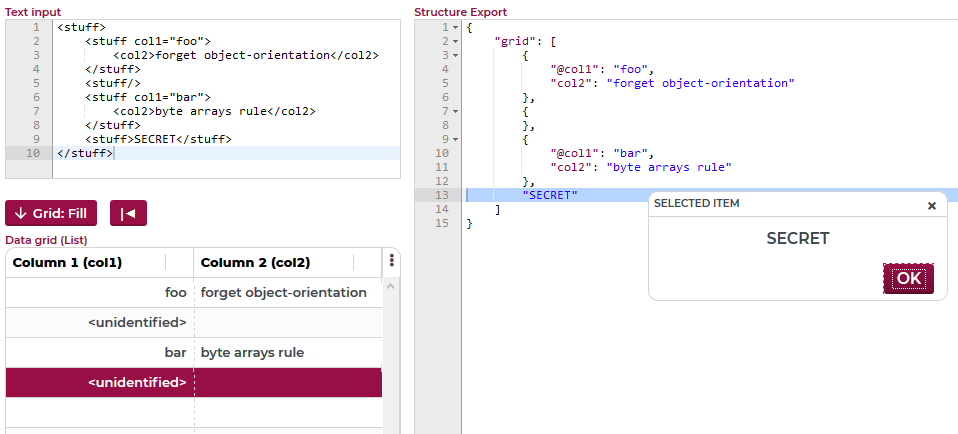Click the "bar" cell in the data grid
The height and width of the screenshot is (434, 958).
[x=100, y=353]
